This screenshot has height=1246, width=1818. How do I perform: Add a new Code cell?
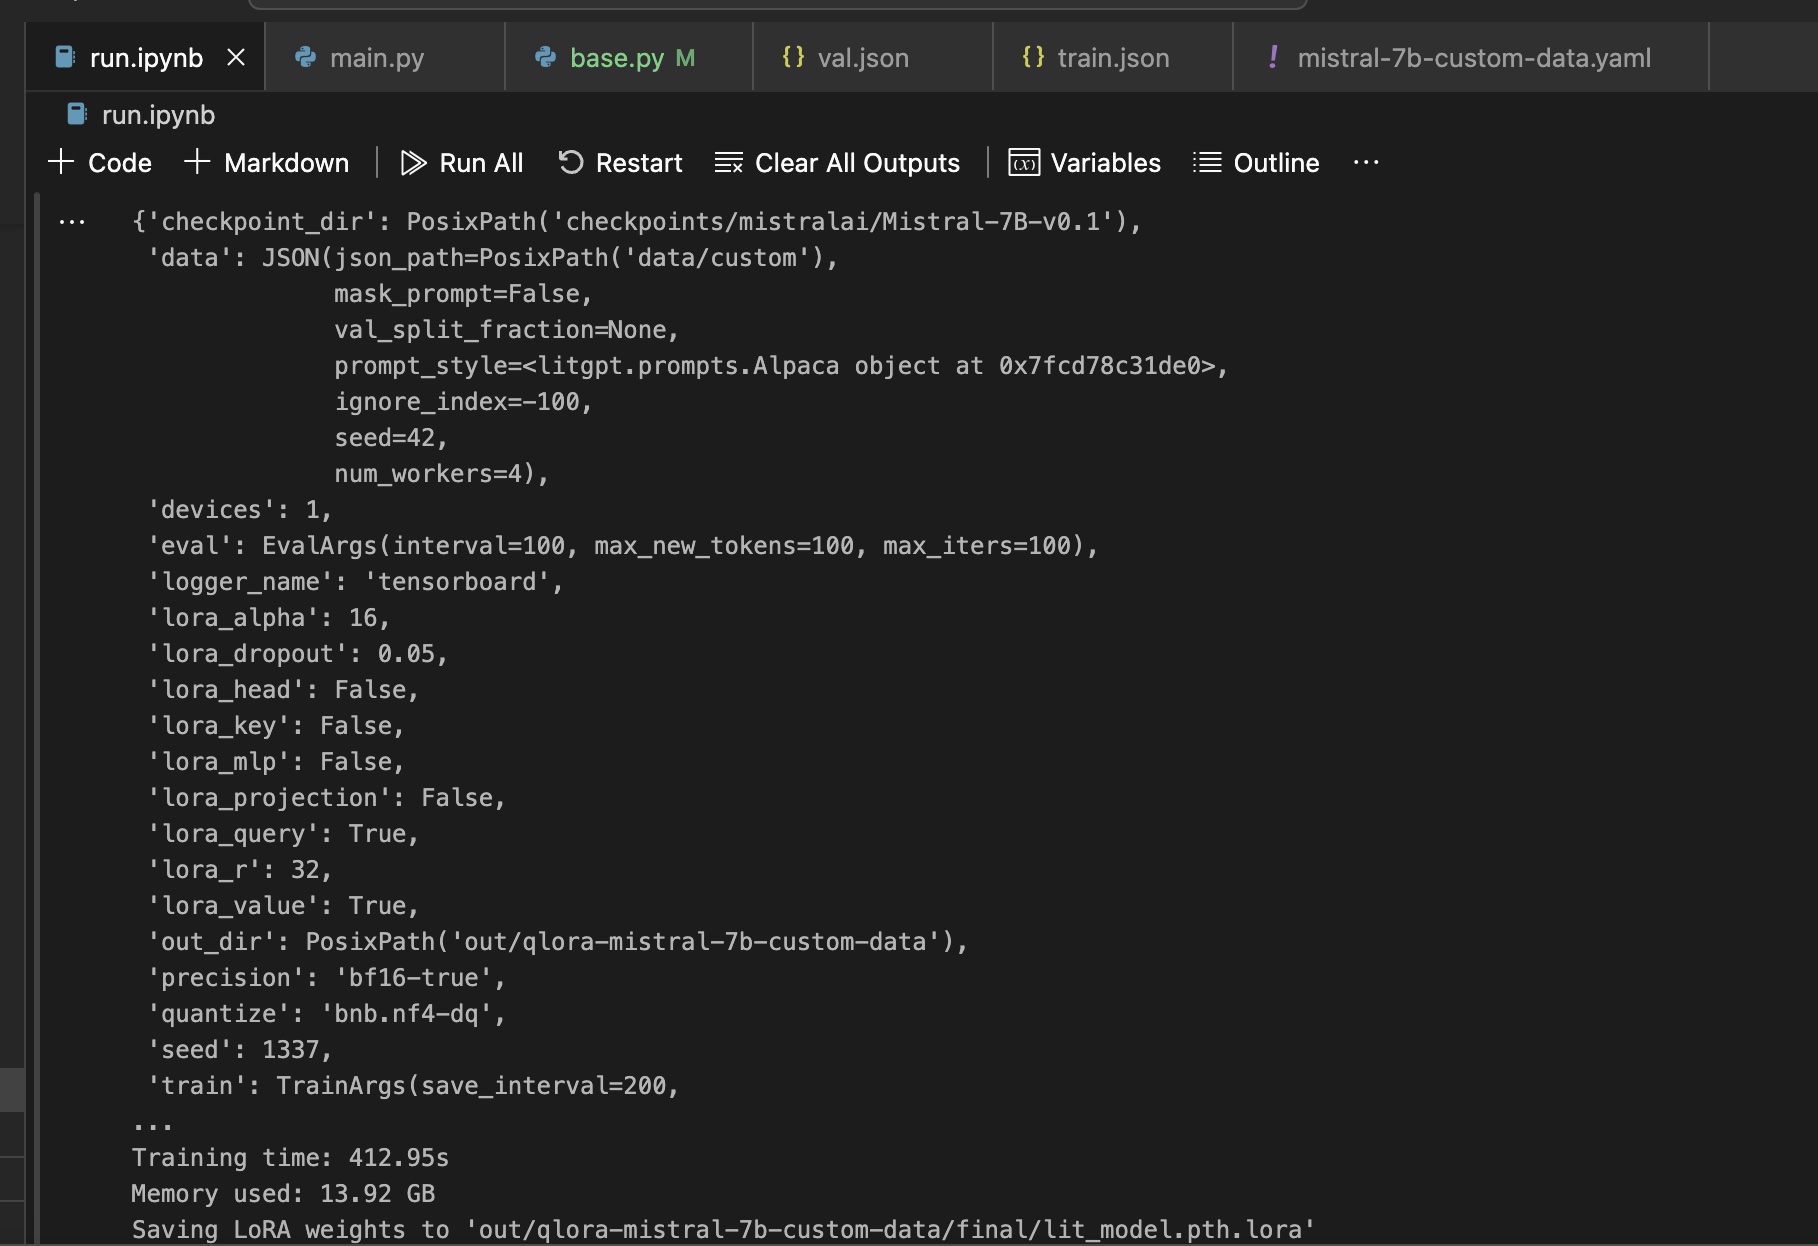click(100, 163)
